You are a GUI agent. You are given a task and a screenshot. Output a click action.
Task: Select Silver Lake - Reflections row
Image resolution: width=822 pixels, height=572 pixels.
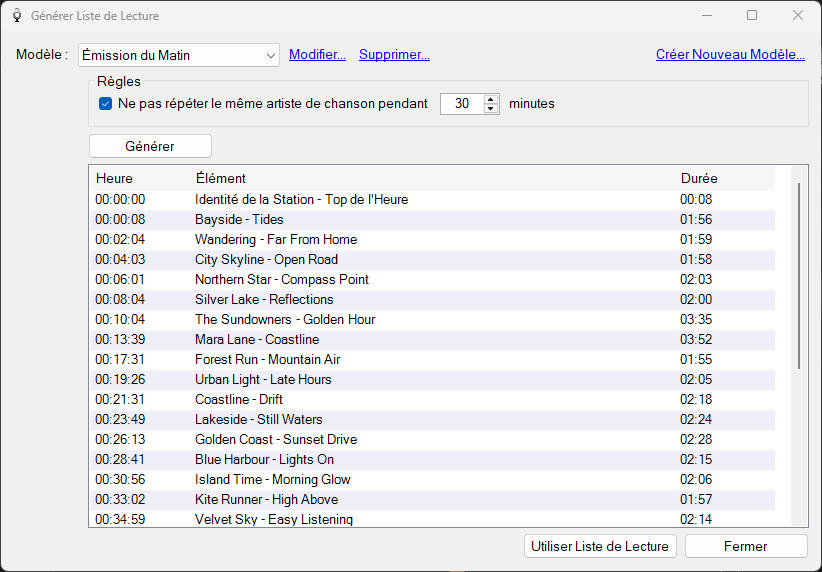432,299
